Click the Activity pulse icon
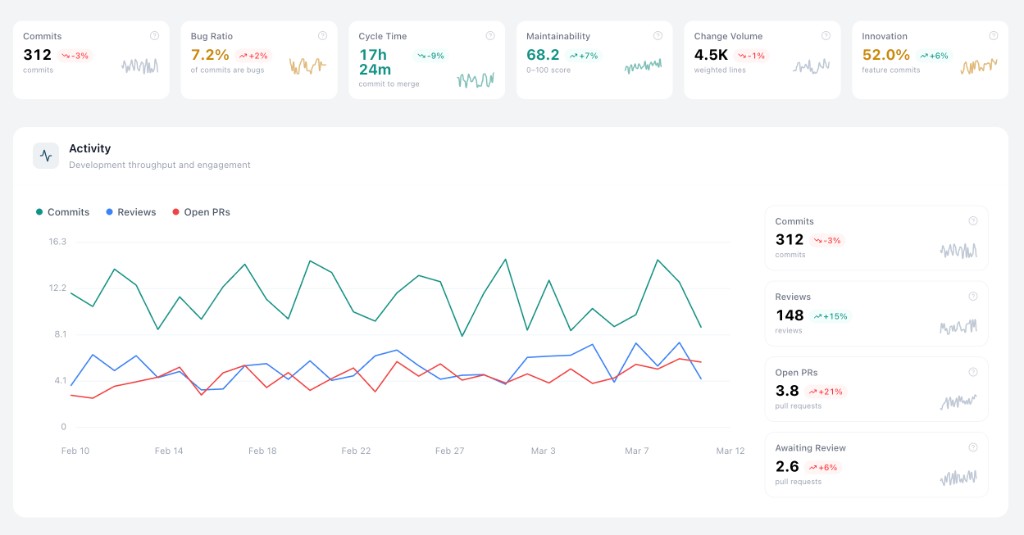 [x=46, y=155]
